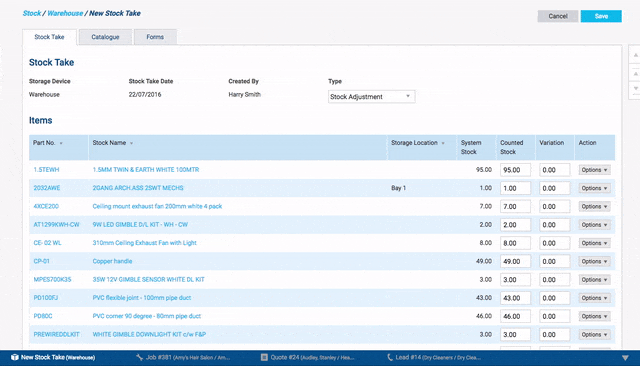Screen dimensions: 640x366
Task: Open 9W LED GIMBLE D/L KIT link
Action: coord(140,225)
